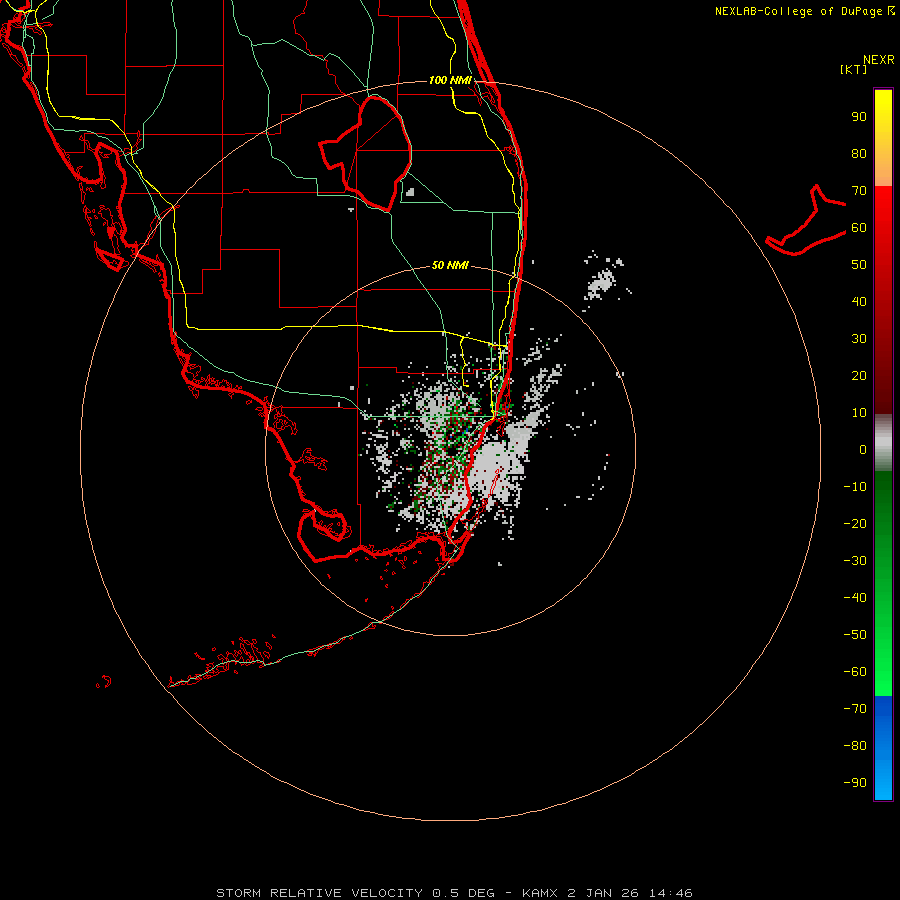Click the -90 value on the velocity scale
The image size is (900, 900).
855,782
